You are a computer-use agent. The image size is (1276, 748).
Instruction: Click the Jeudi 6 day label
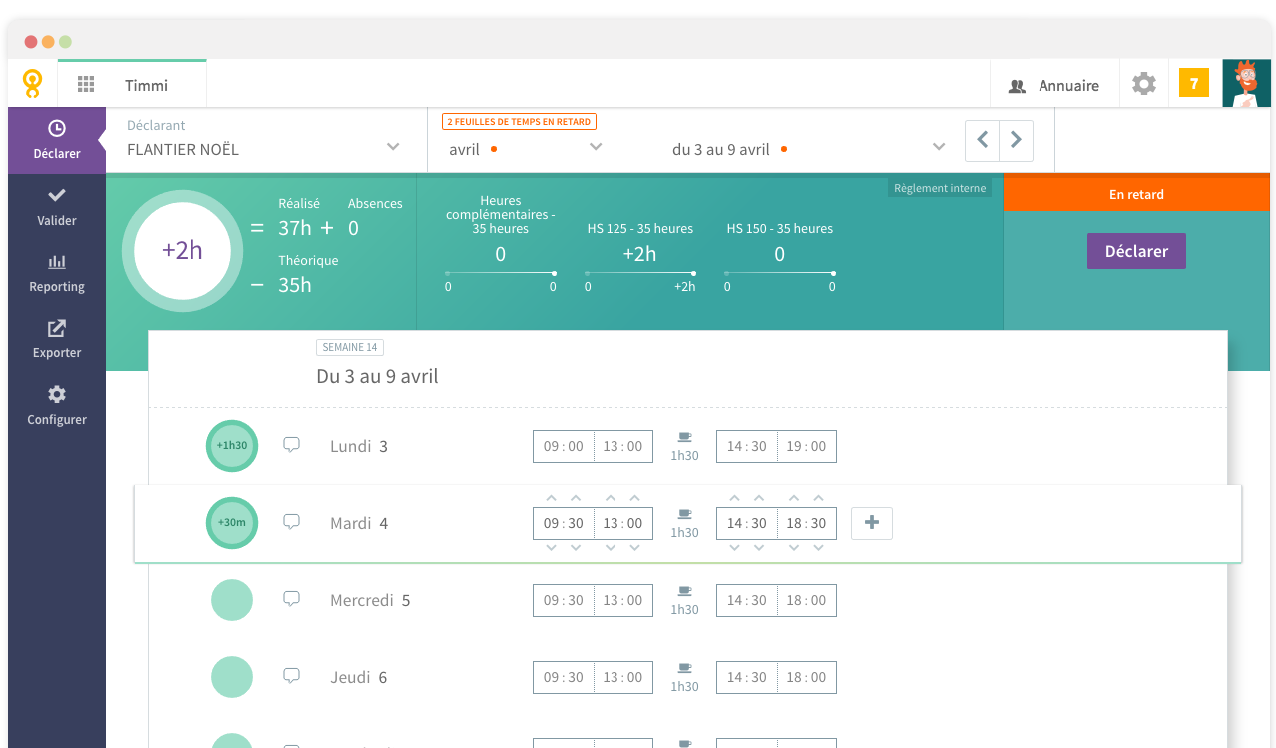(x=358, y=678)
